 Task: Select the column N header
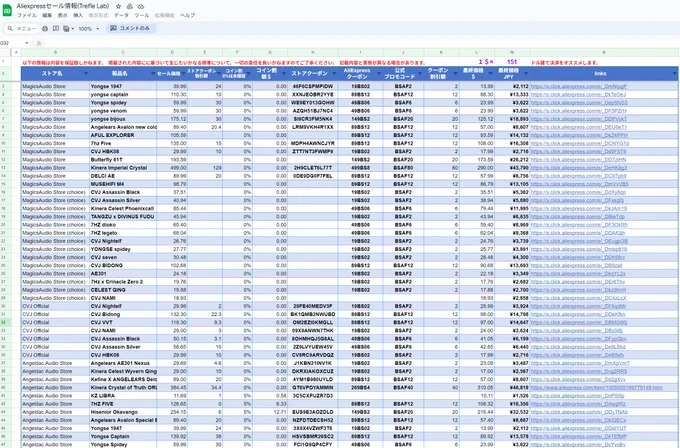tap(603, 52)
